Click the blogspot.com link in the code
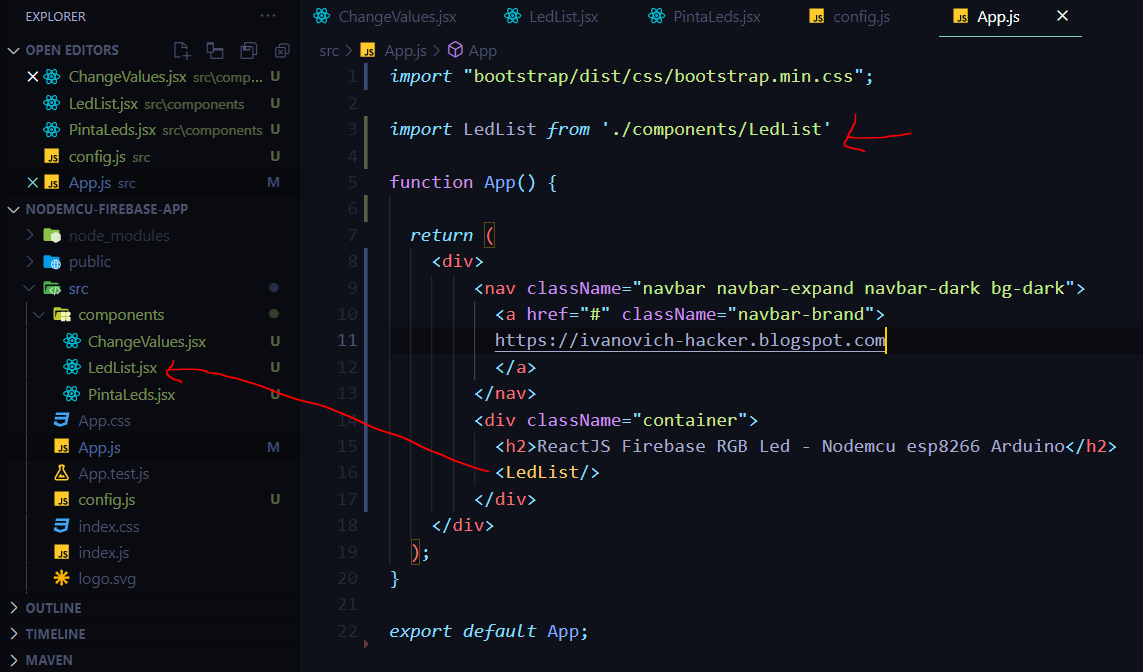 coord(689,340)
